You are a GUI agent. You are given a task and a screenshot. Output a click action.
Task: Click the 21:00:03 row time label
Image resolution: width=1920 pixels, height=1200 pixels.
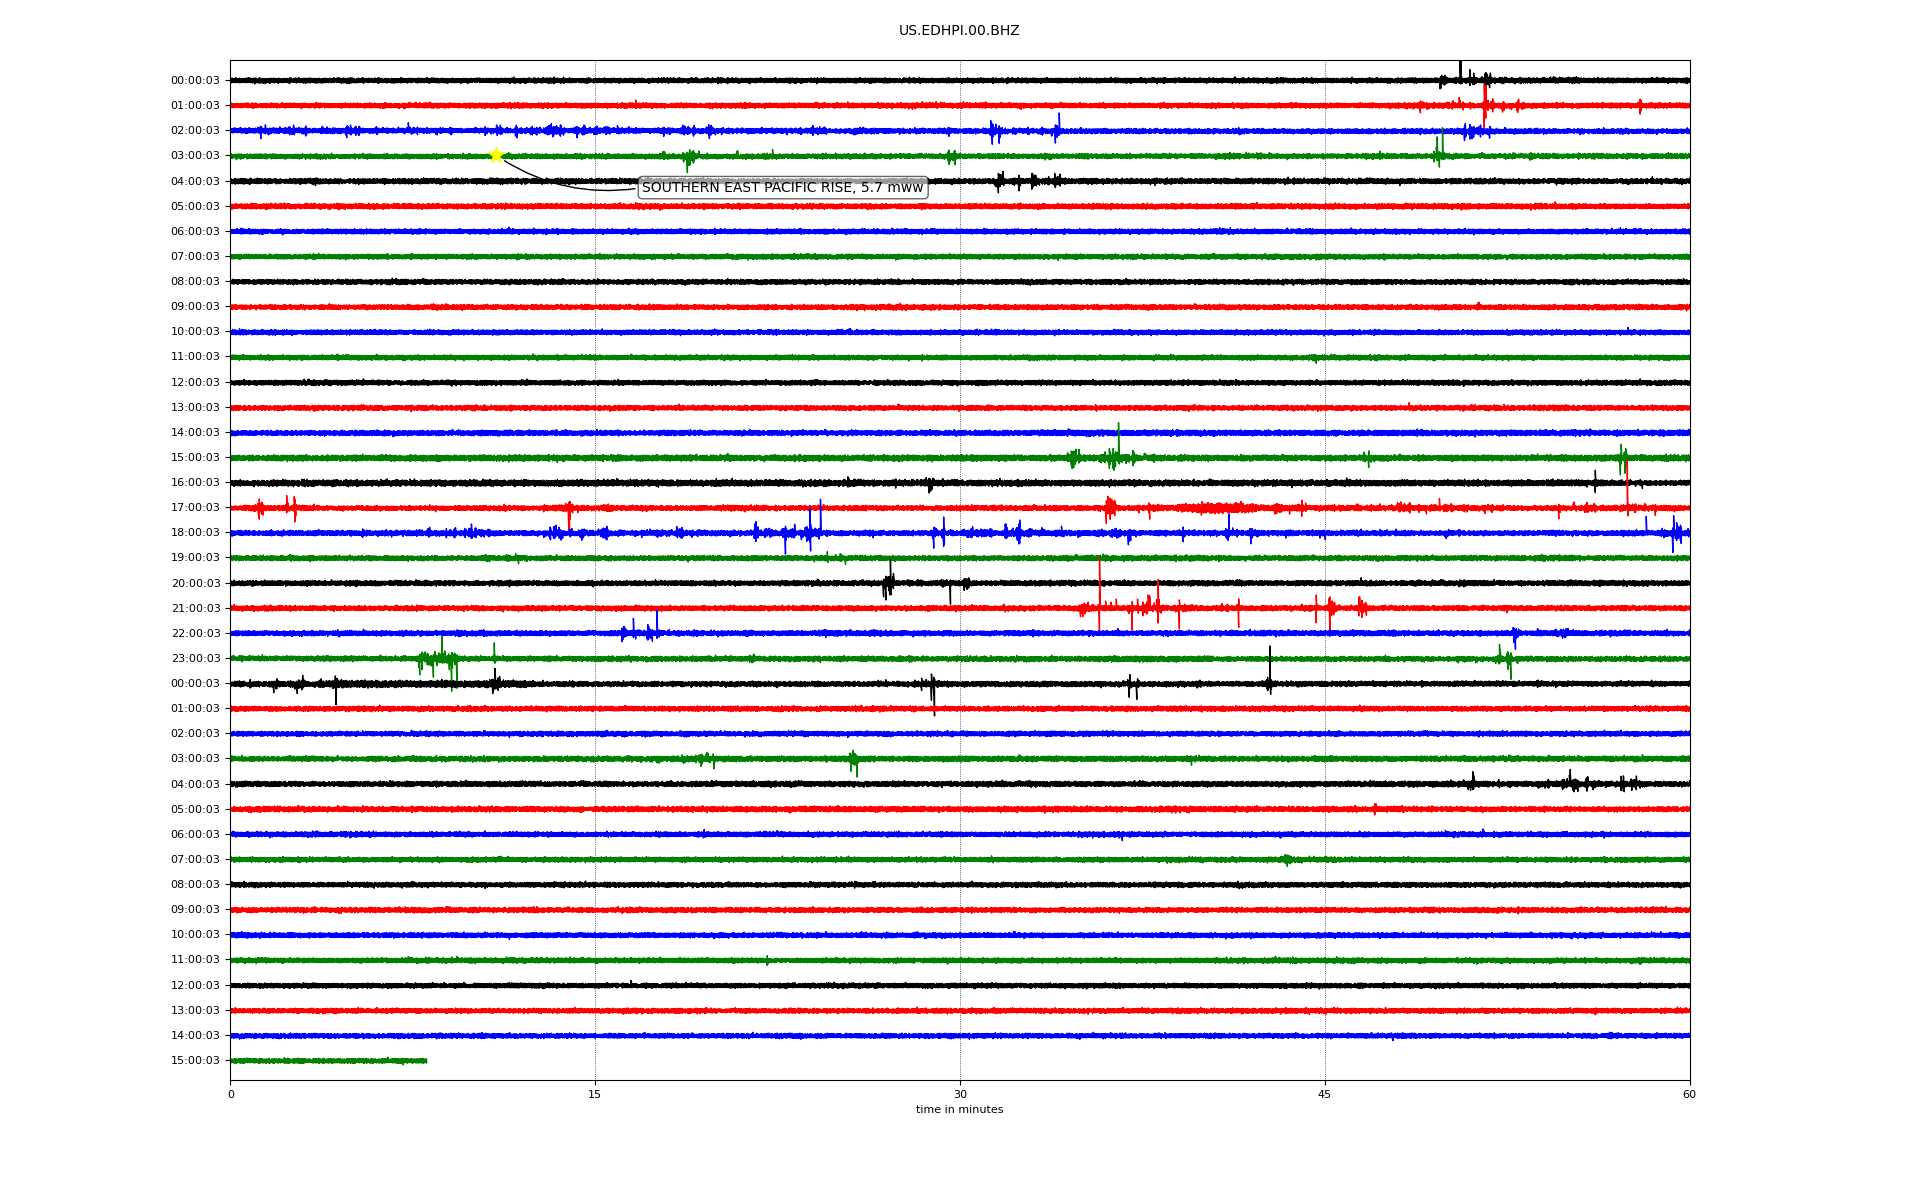pos(195,609)
